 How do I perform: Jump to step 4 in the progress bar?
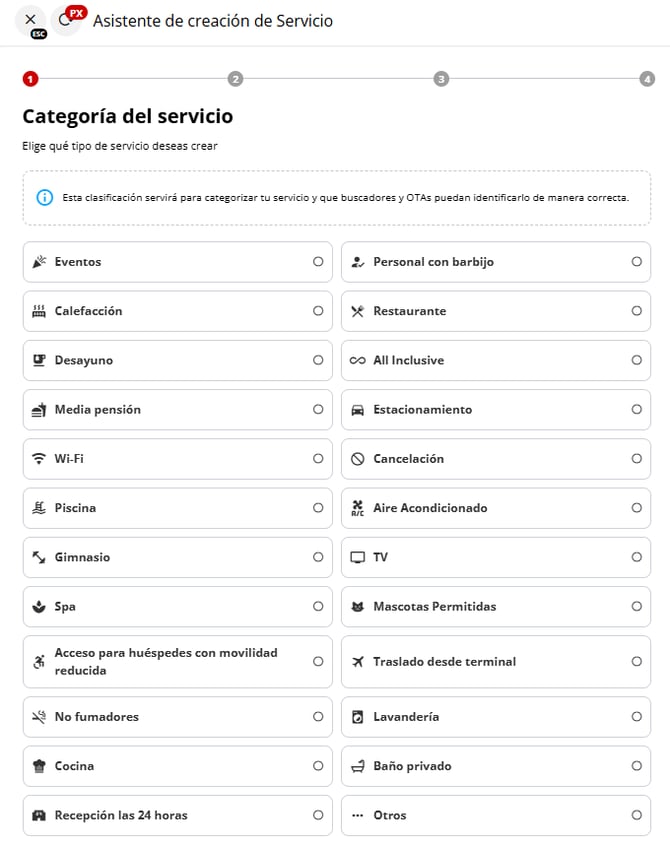[647, 79]
